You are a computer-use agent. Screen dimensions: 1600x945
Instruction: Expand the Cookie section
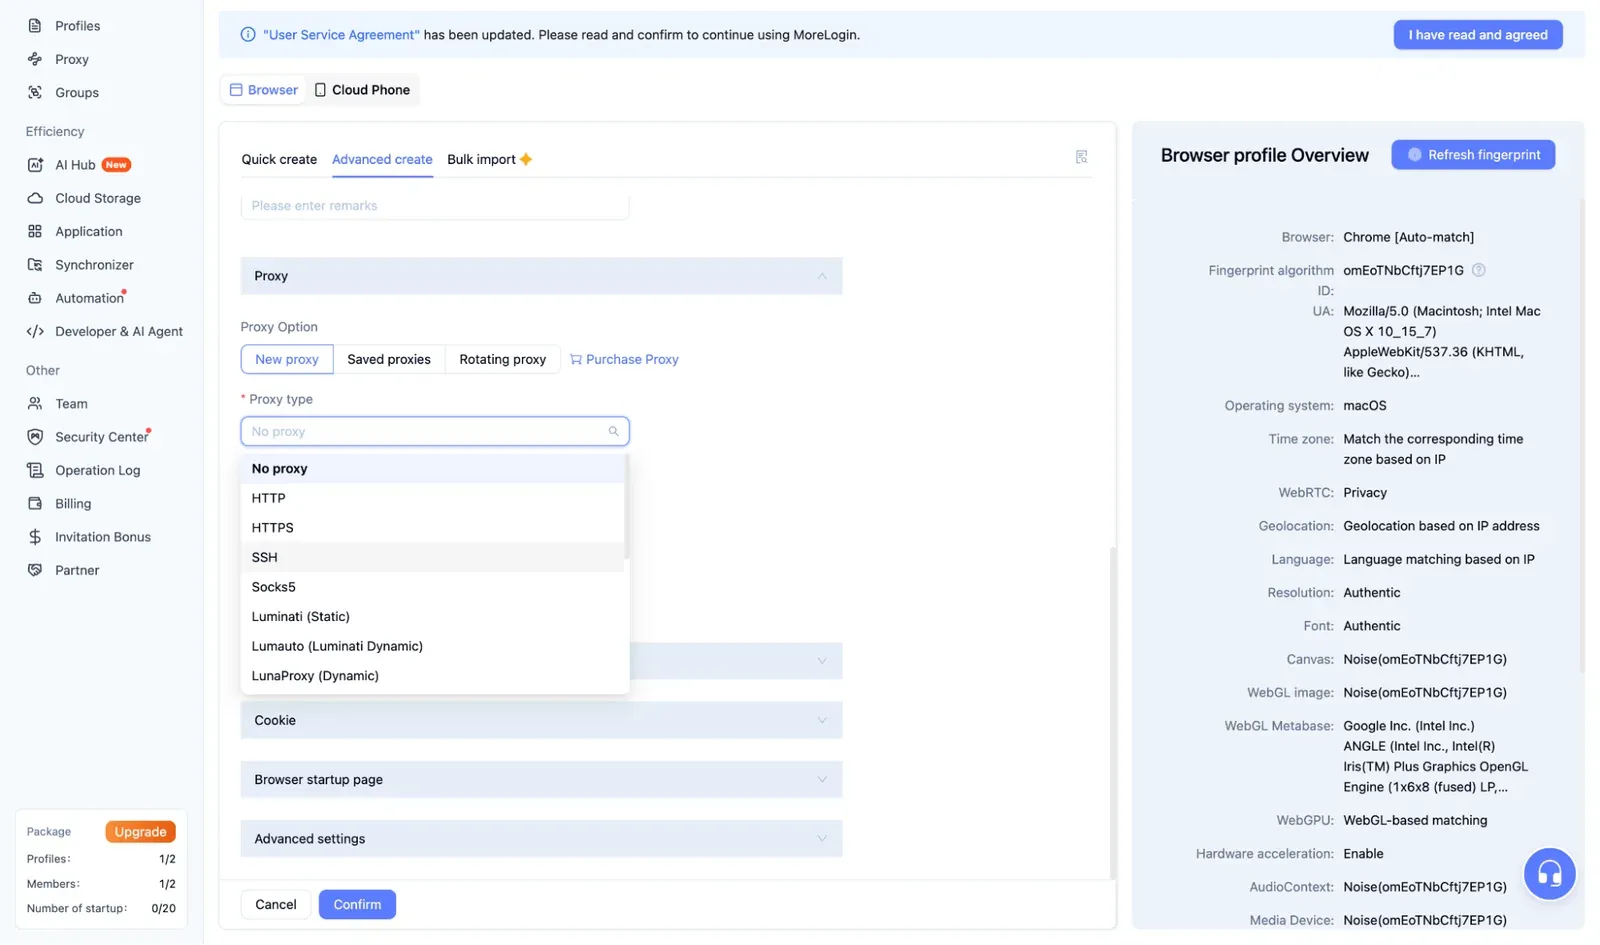tap(541, 720)
